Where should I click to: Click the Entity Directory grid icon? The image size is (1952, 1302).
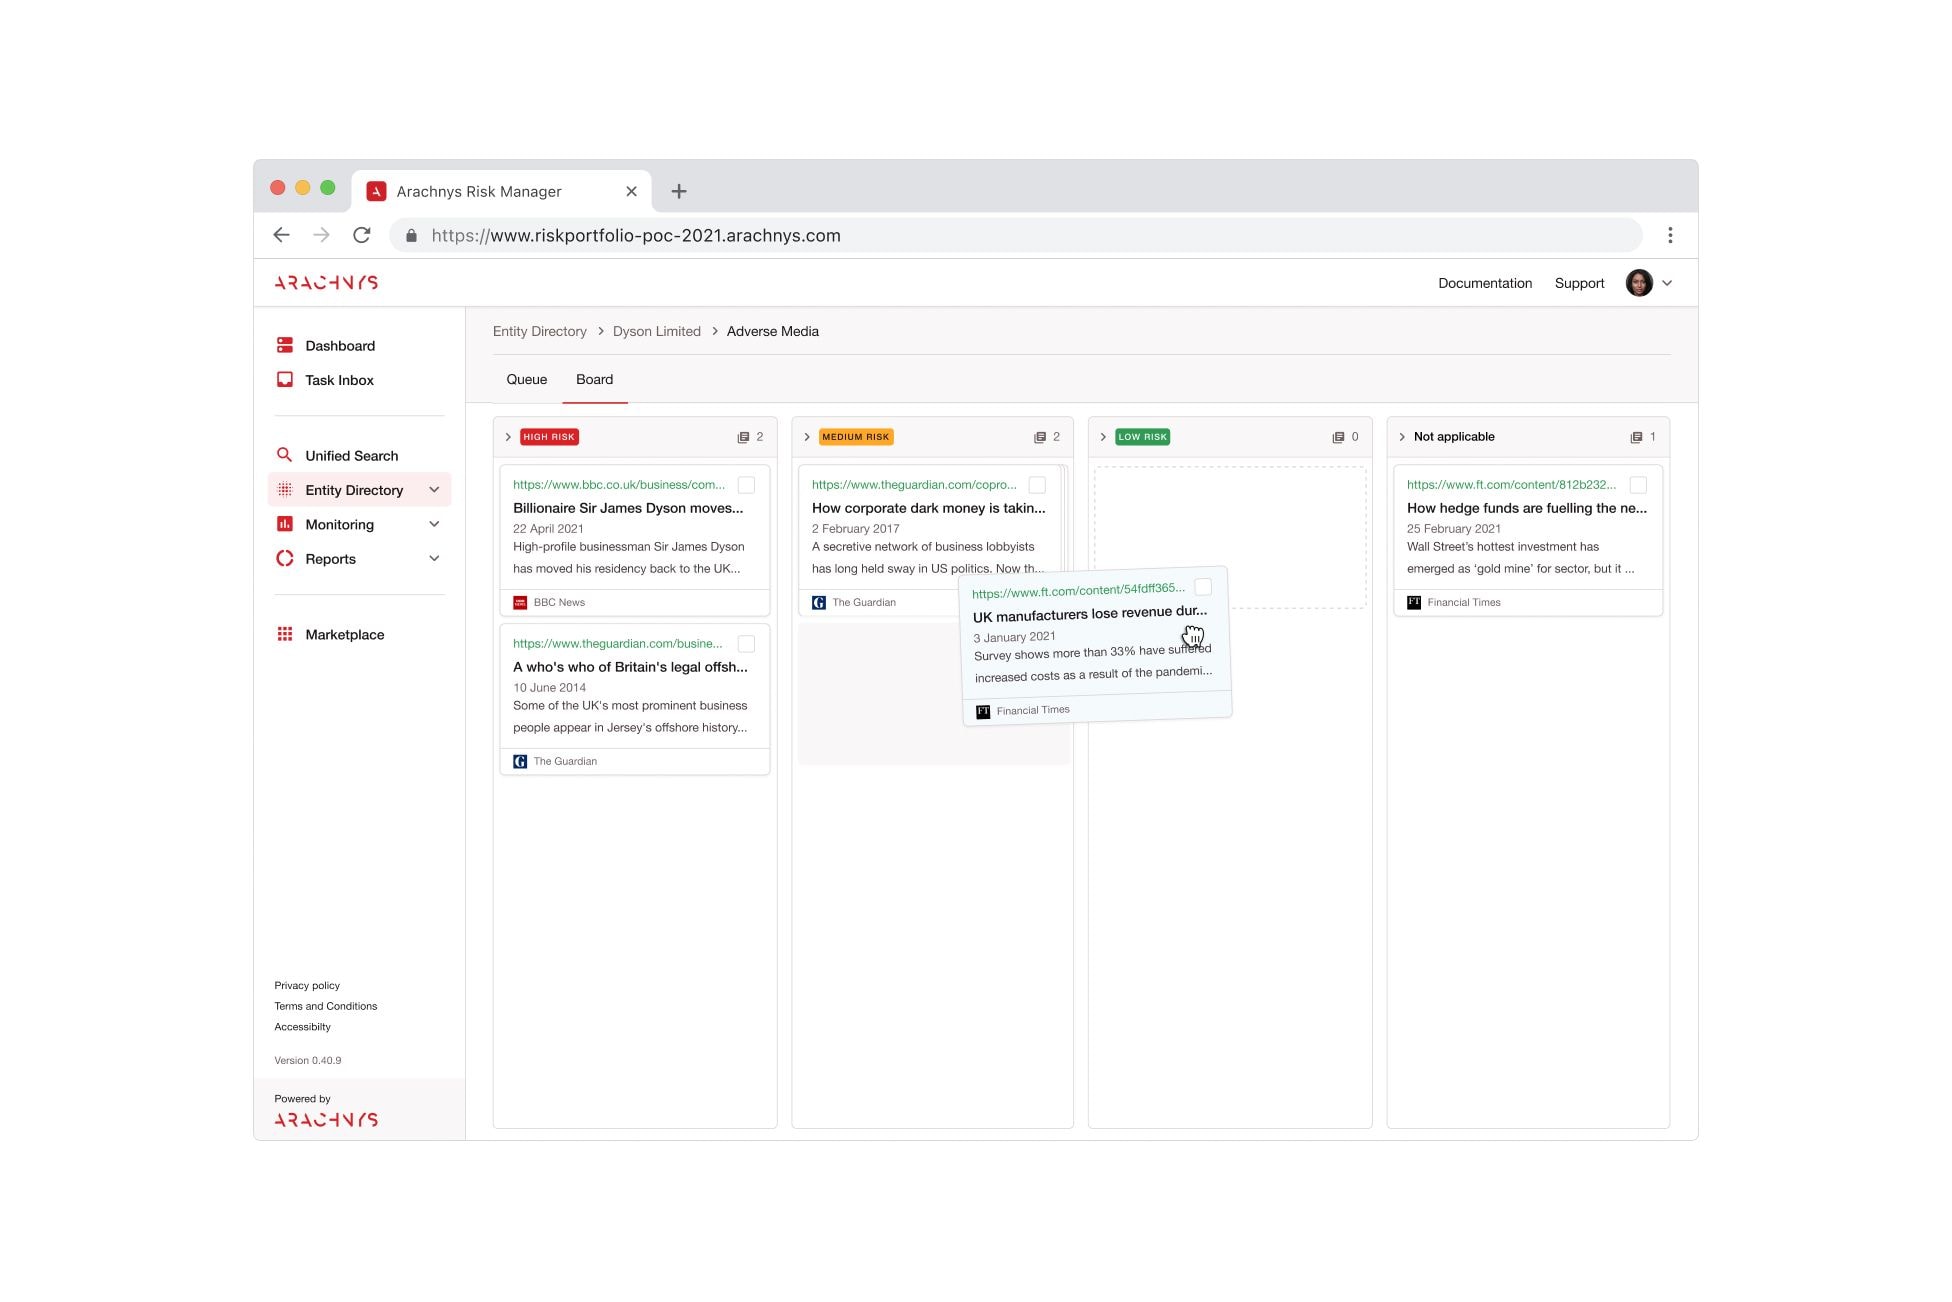[x=285, y=490]
